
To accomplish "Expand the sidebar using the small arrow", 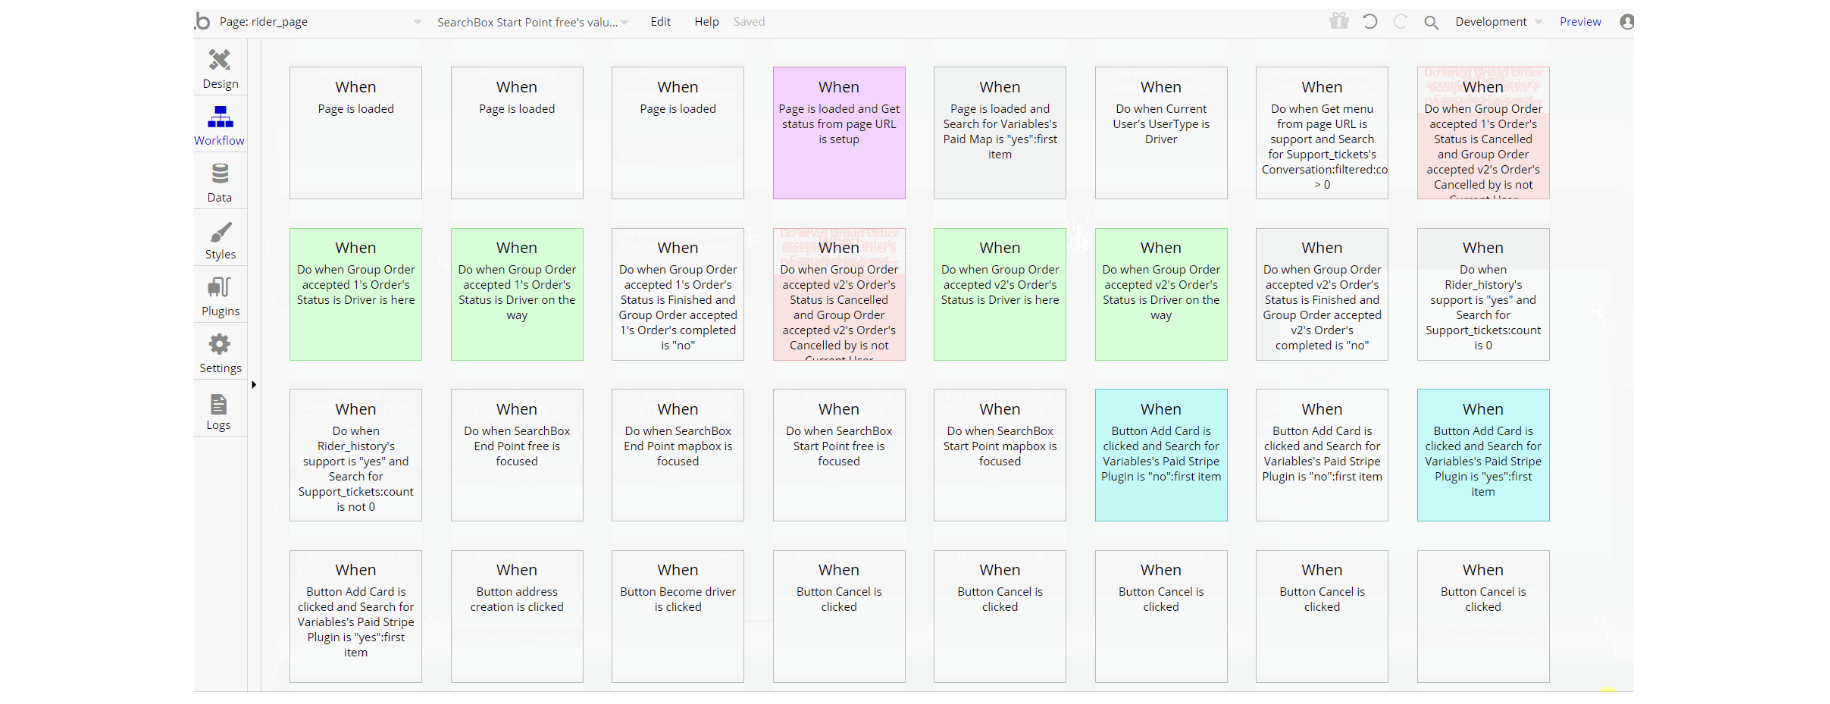I will click(x=254, y=384).
